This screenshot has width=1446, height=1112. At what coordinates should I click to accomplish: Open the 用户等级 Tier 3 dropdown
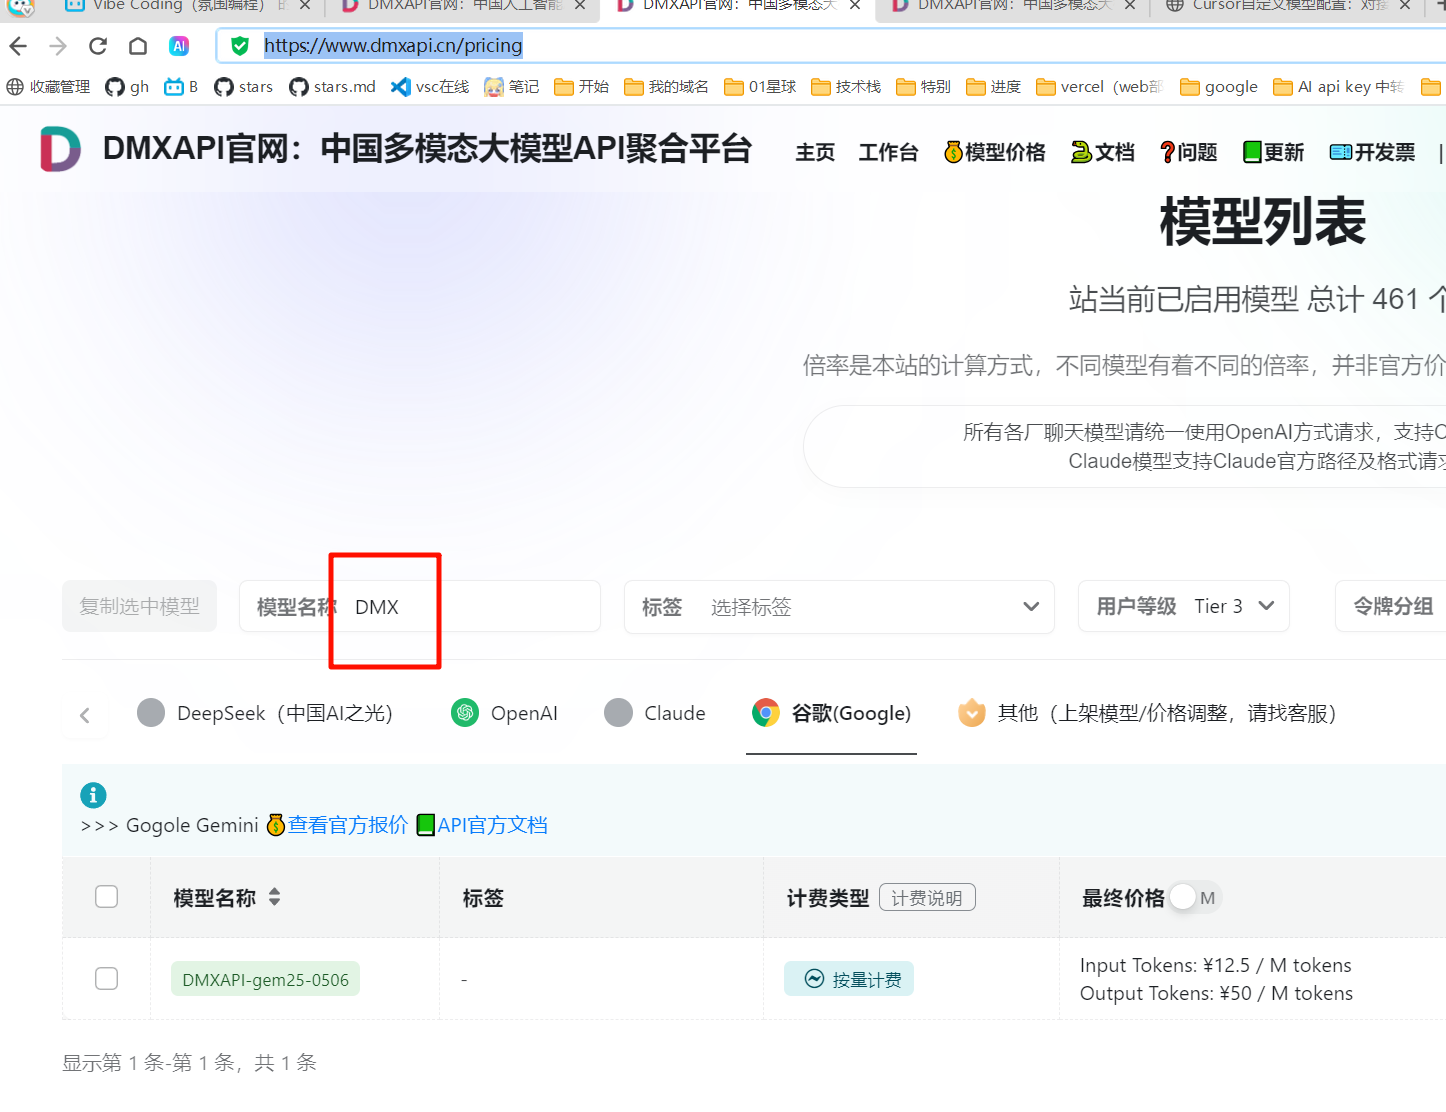(1183, 606)
